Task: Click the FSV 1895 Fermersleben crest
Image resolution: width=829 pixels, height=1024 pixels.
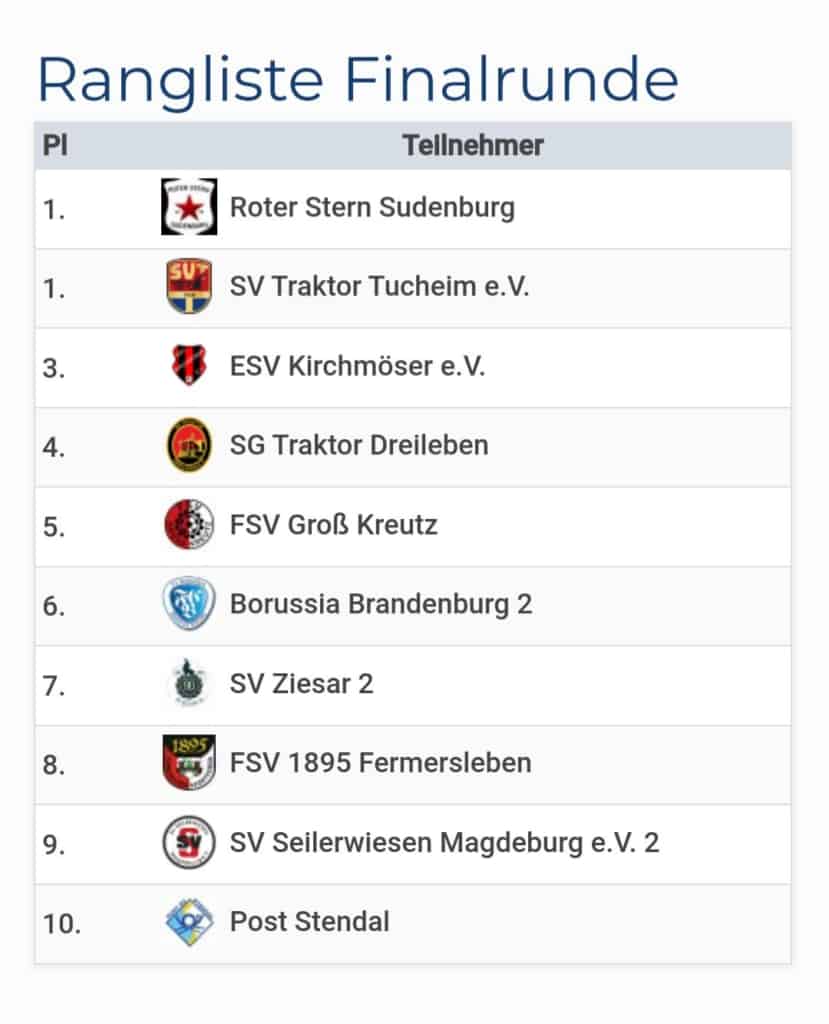Action: [x=189, y=762]
